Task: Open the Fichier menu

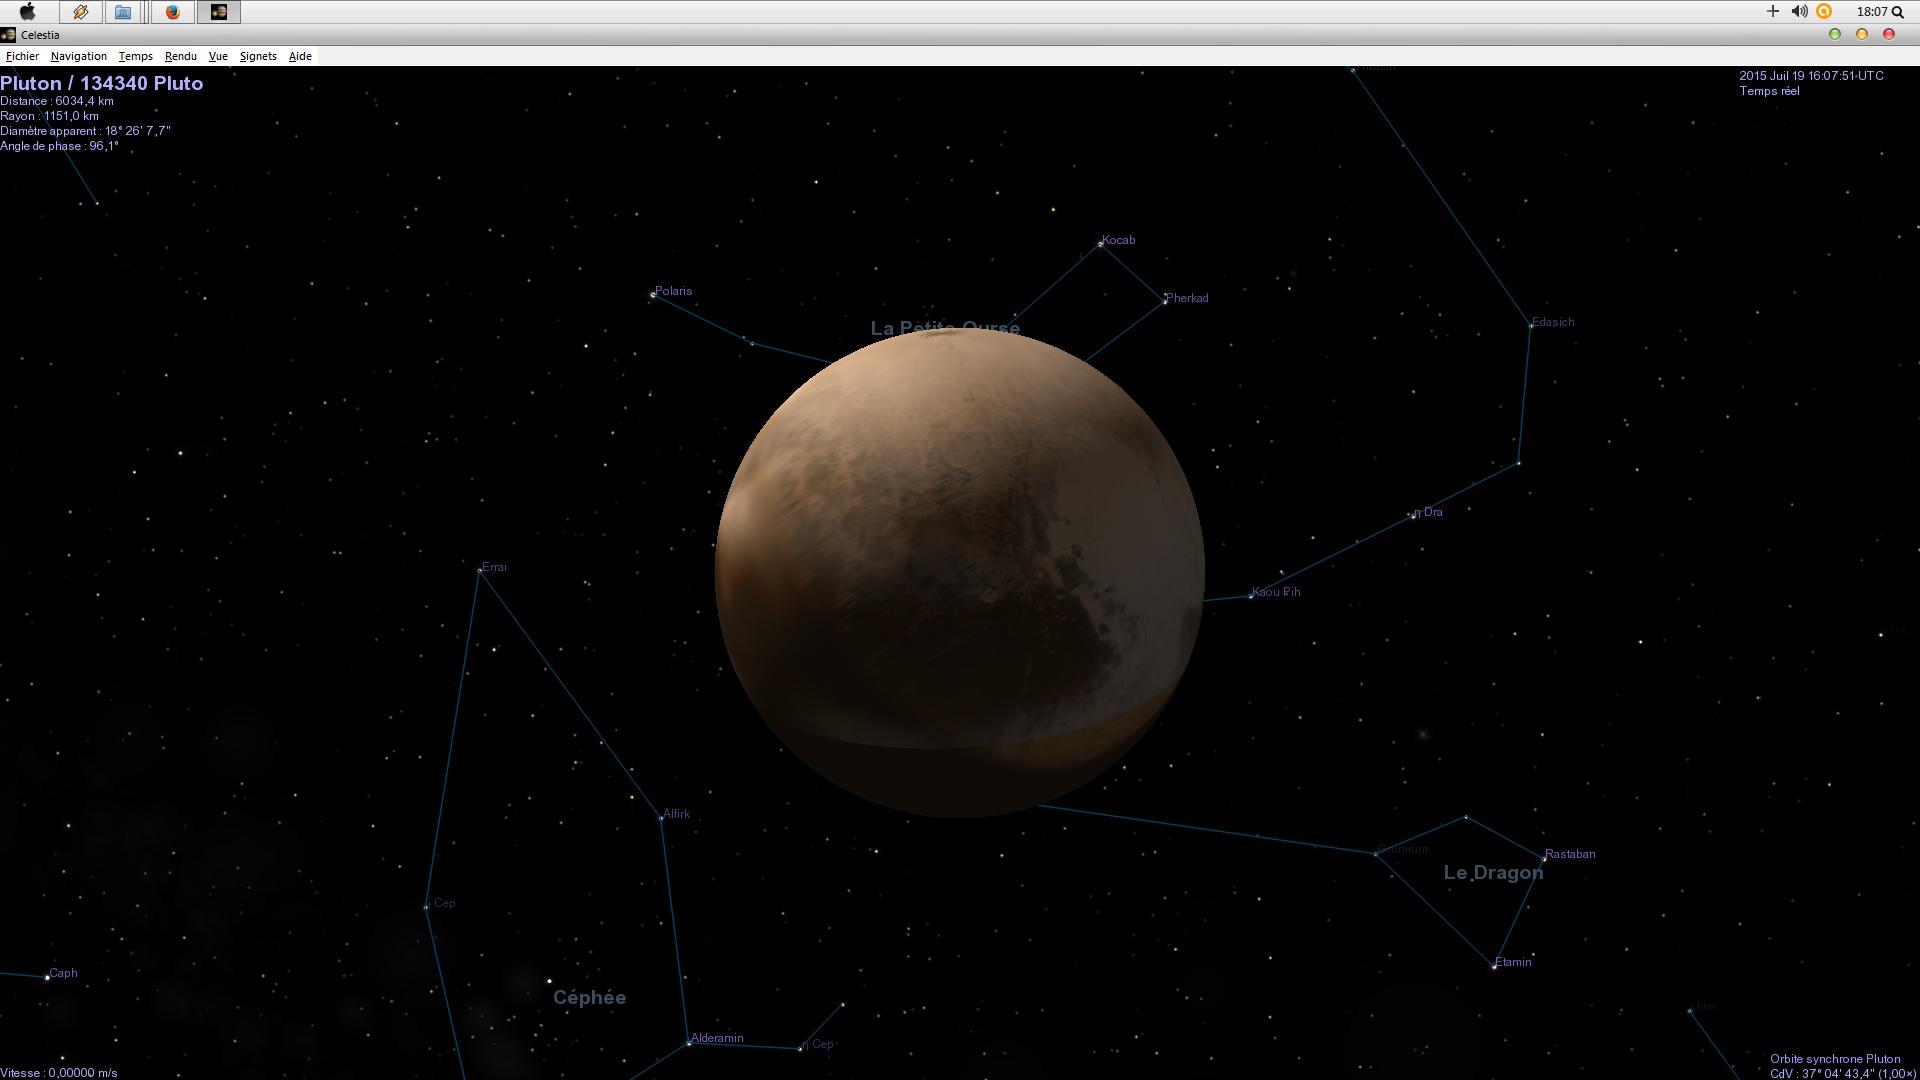Action: click(22, 56)
